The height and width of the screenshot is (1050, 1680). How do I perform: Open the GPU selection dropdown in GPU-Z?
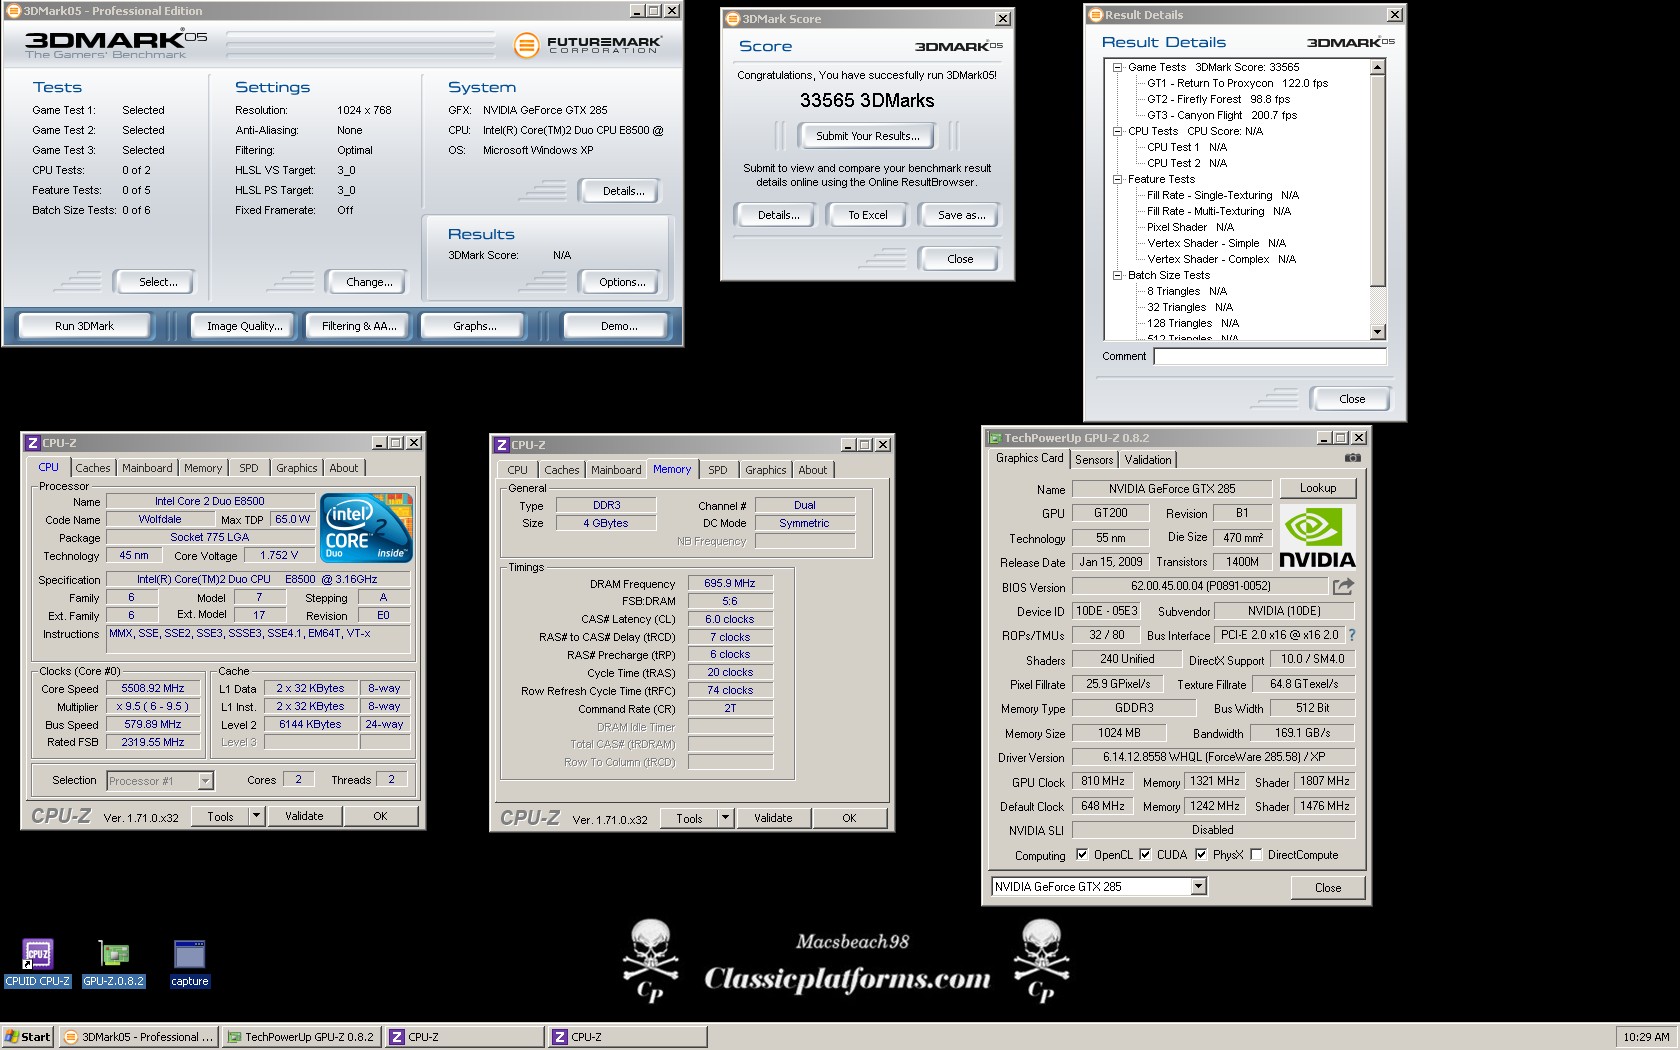pos(1198,887)
